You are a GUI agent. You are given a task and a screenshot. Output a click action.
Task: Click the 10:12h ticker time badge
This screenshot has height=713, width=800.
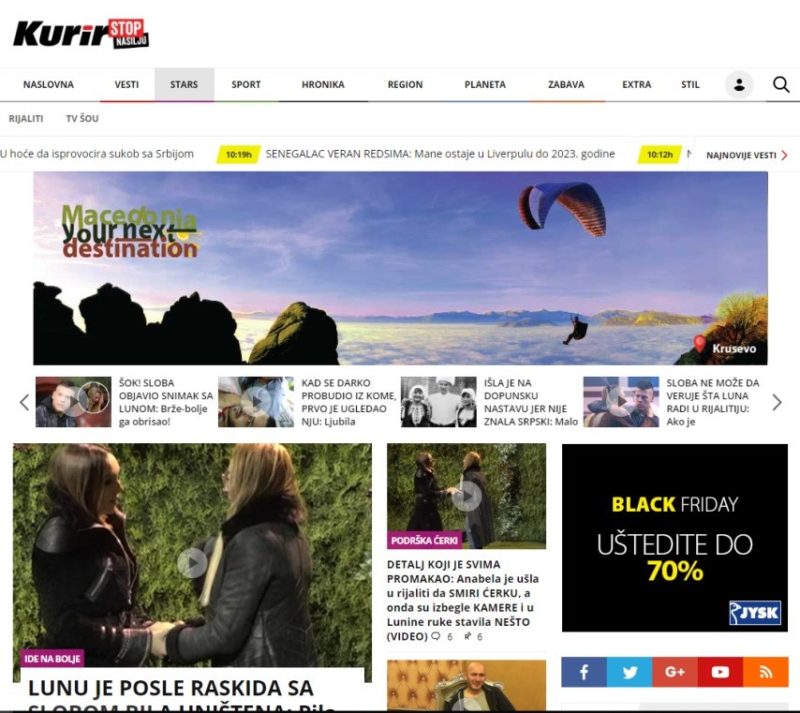pos(660,154)
